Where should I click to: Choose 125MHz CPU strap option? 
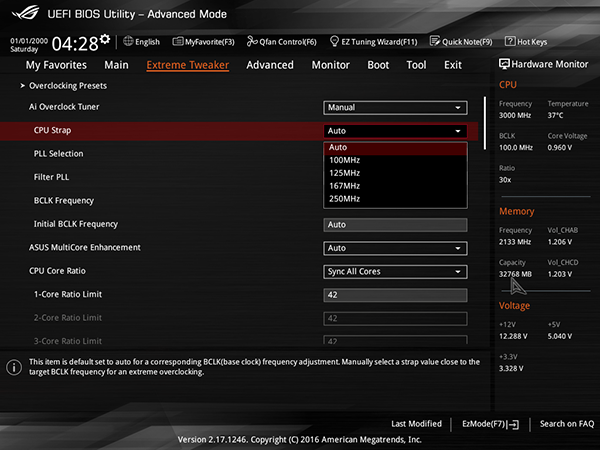[395, 173]
